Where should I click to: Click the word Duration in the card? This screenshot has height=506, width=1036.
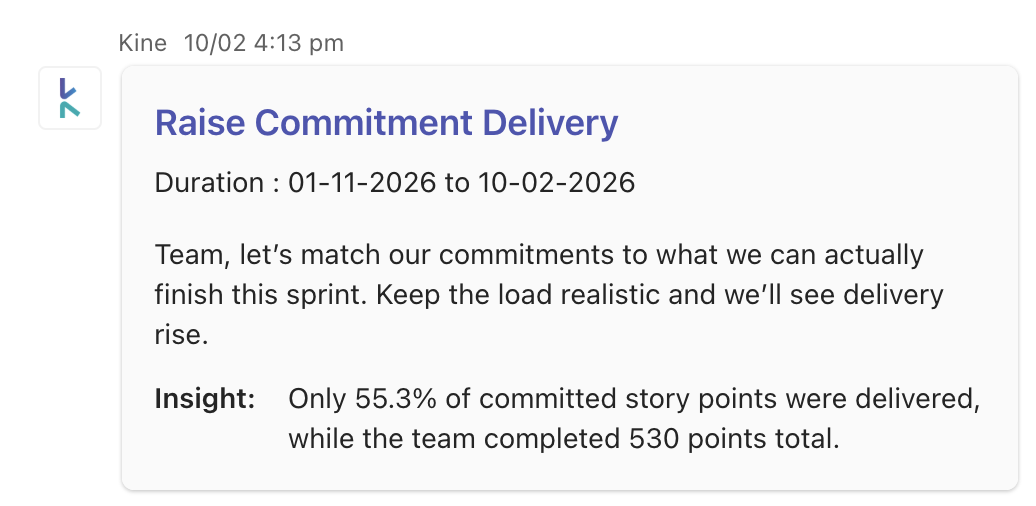[209, 183]
